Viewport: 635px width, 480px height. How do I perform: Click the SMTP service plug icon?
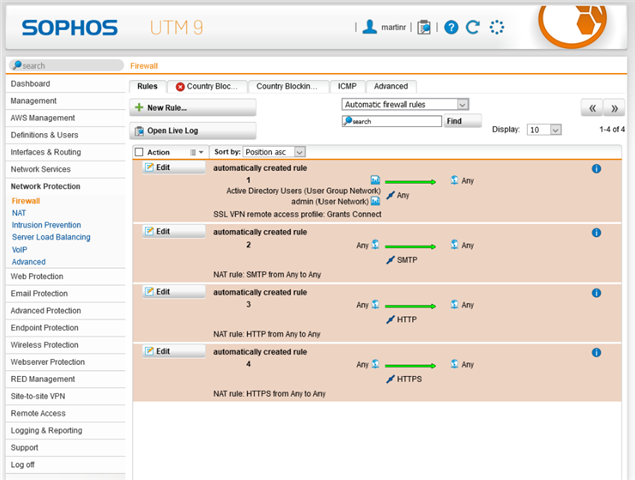(390, 260)
